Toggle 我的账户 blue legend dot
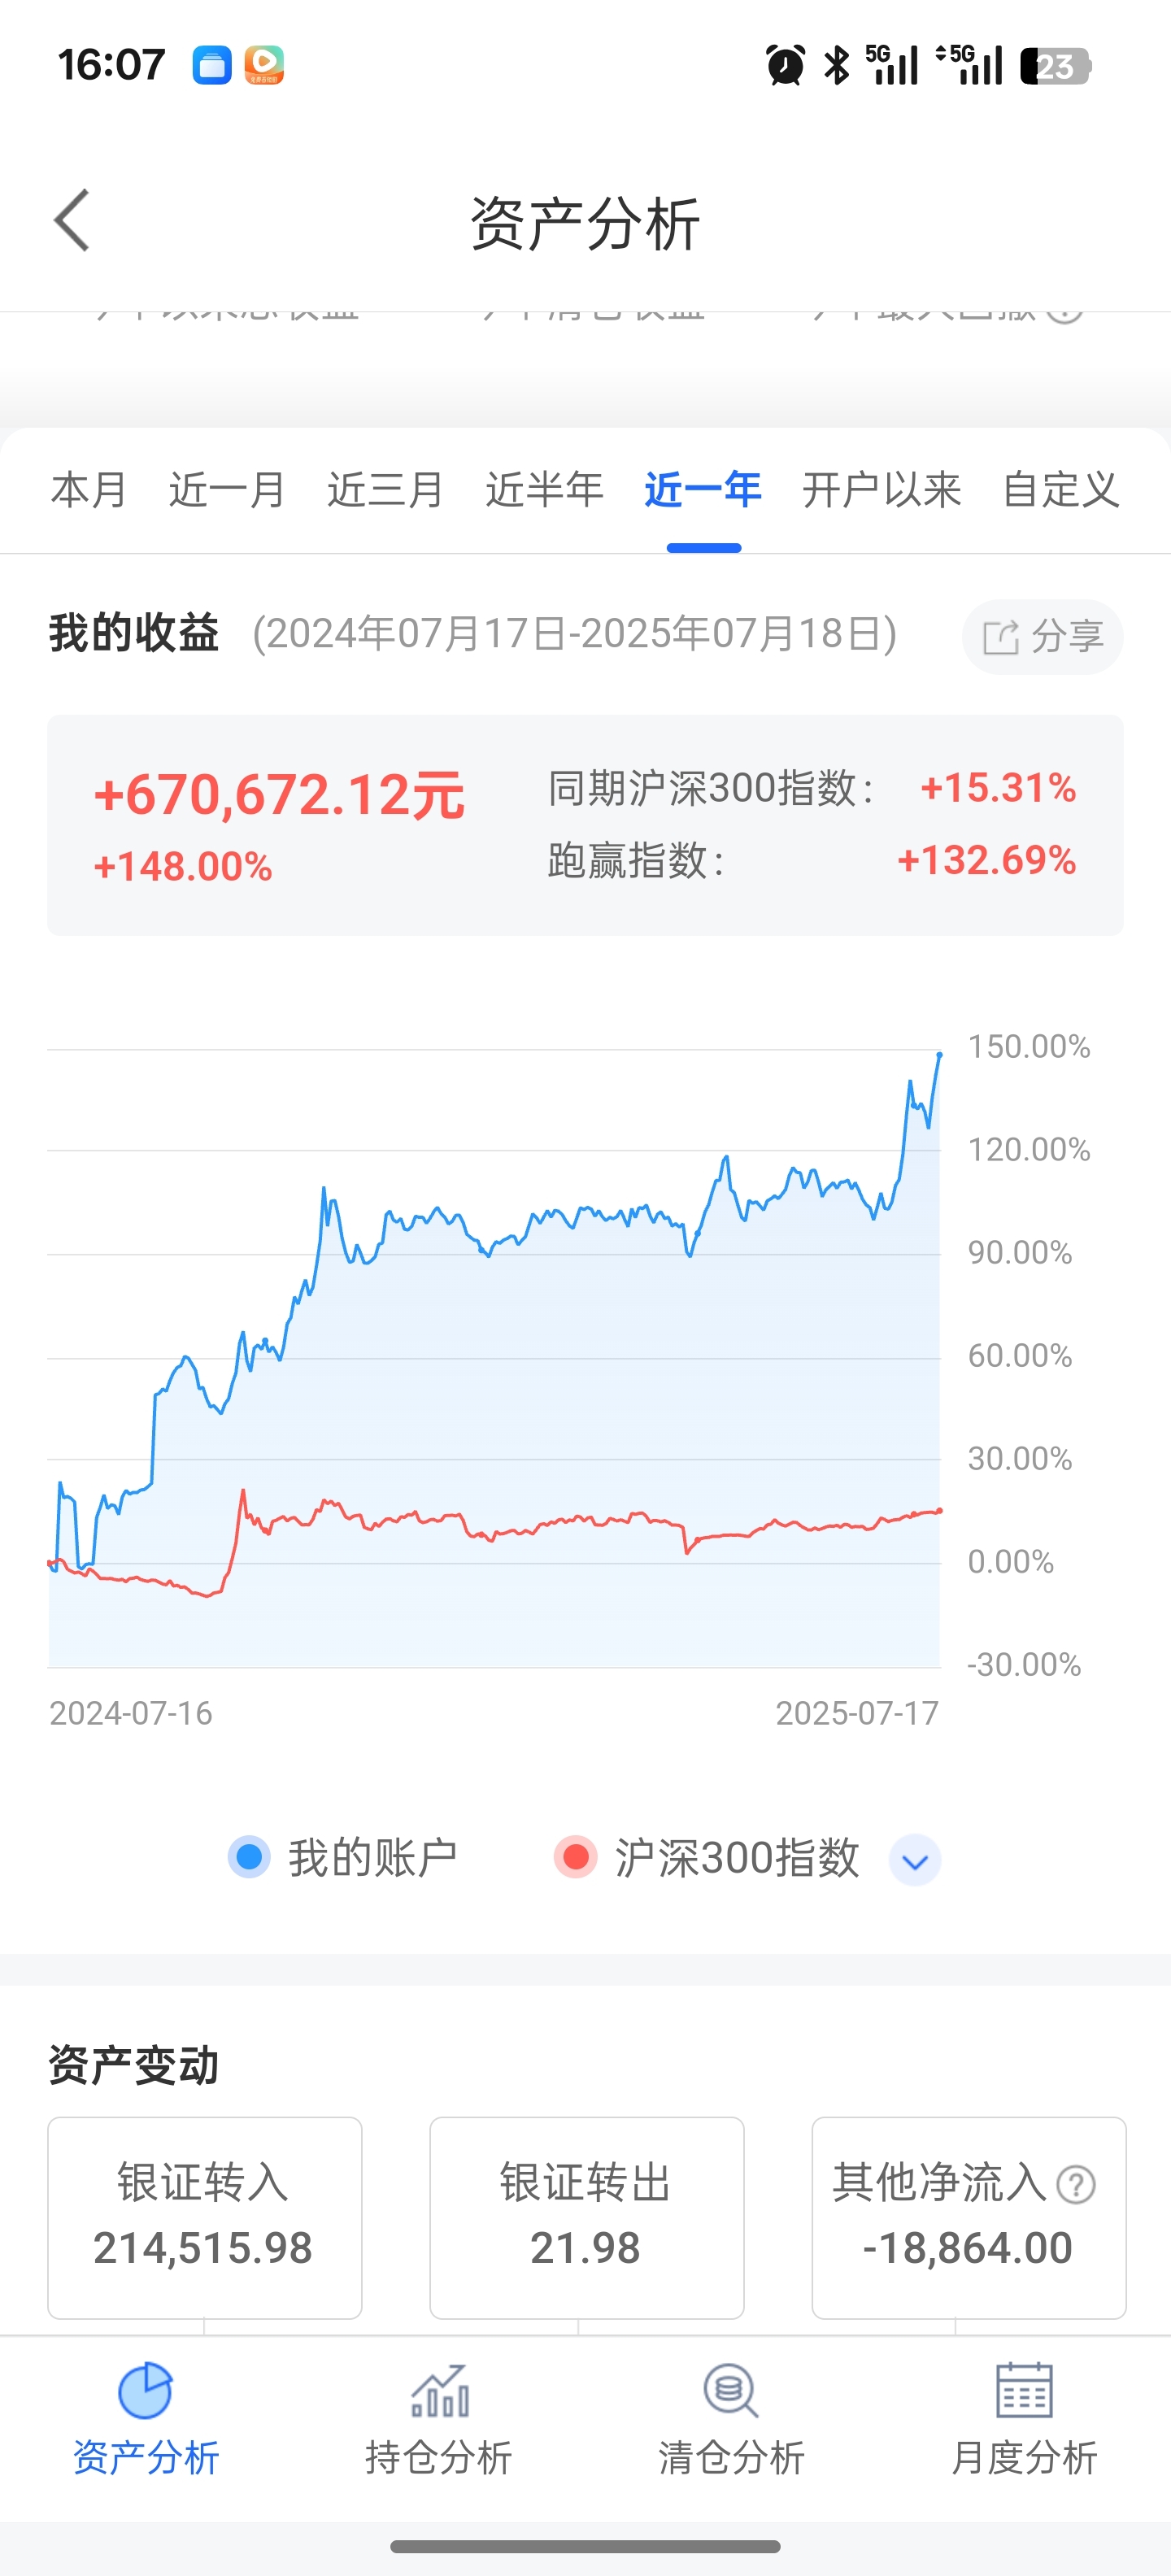 249,1857
